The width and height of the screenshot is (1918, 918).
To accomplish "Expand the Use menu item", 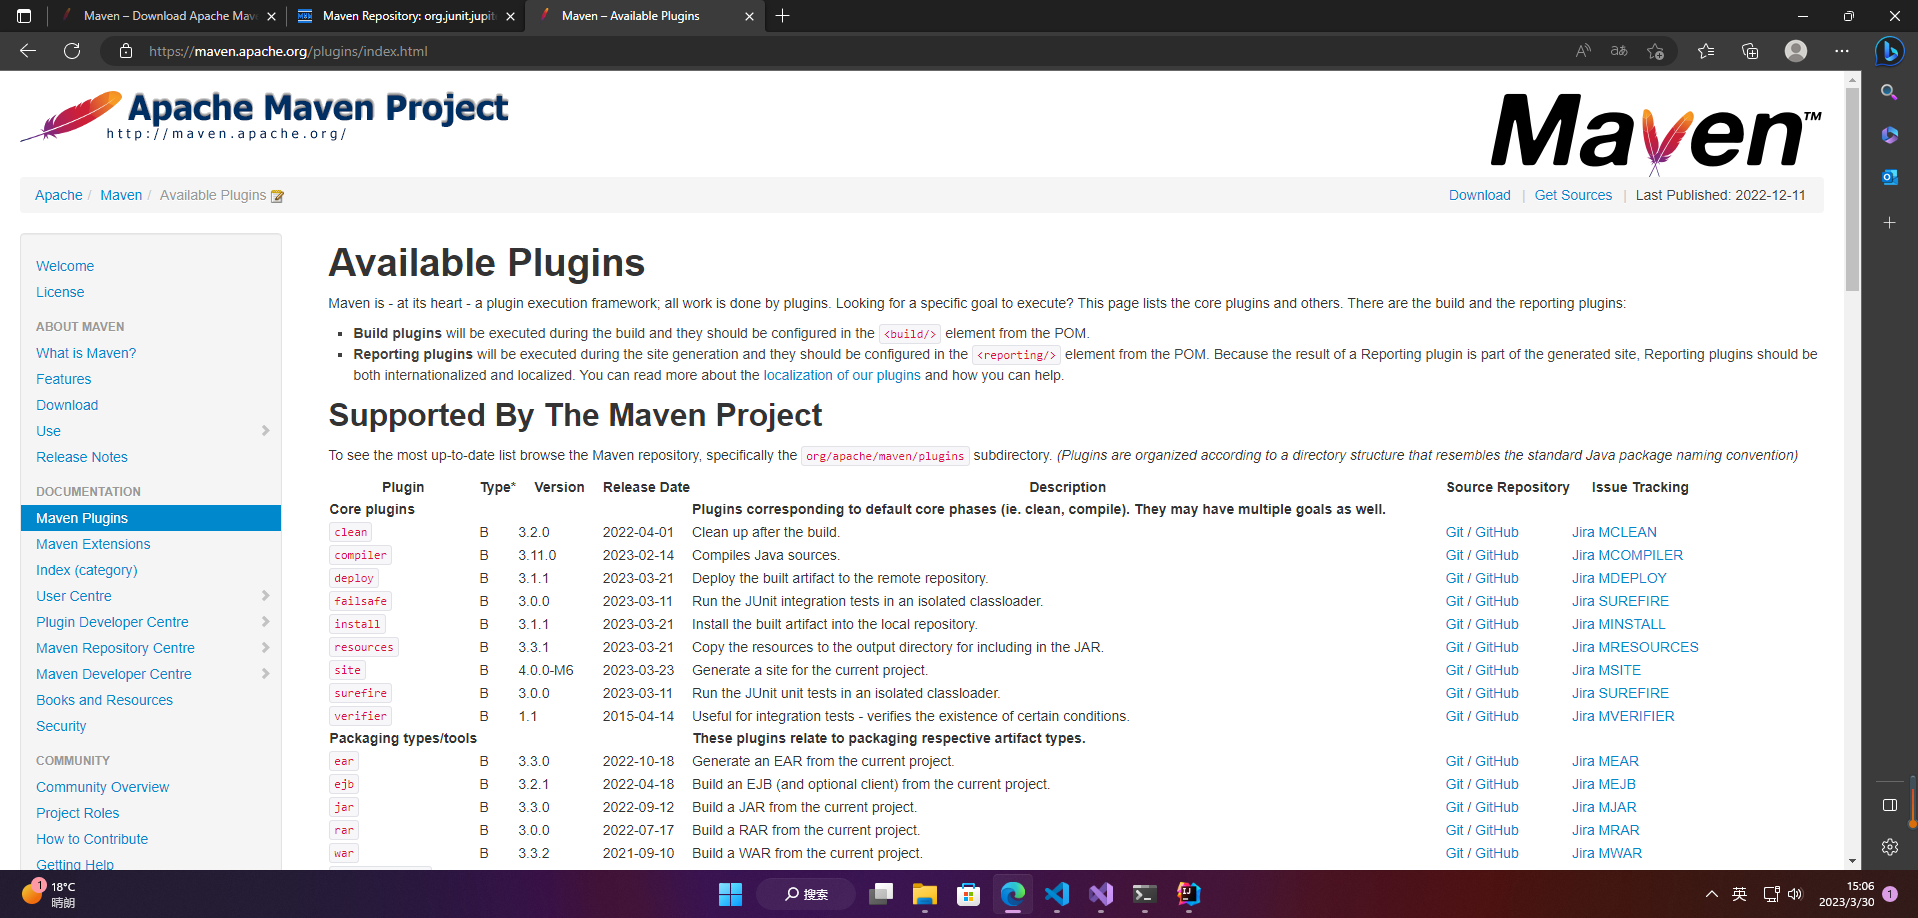I will [x=265, y=431].
